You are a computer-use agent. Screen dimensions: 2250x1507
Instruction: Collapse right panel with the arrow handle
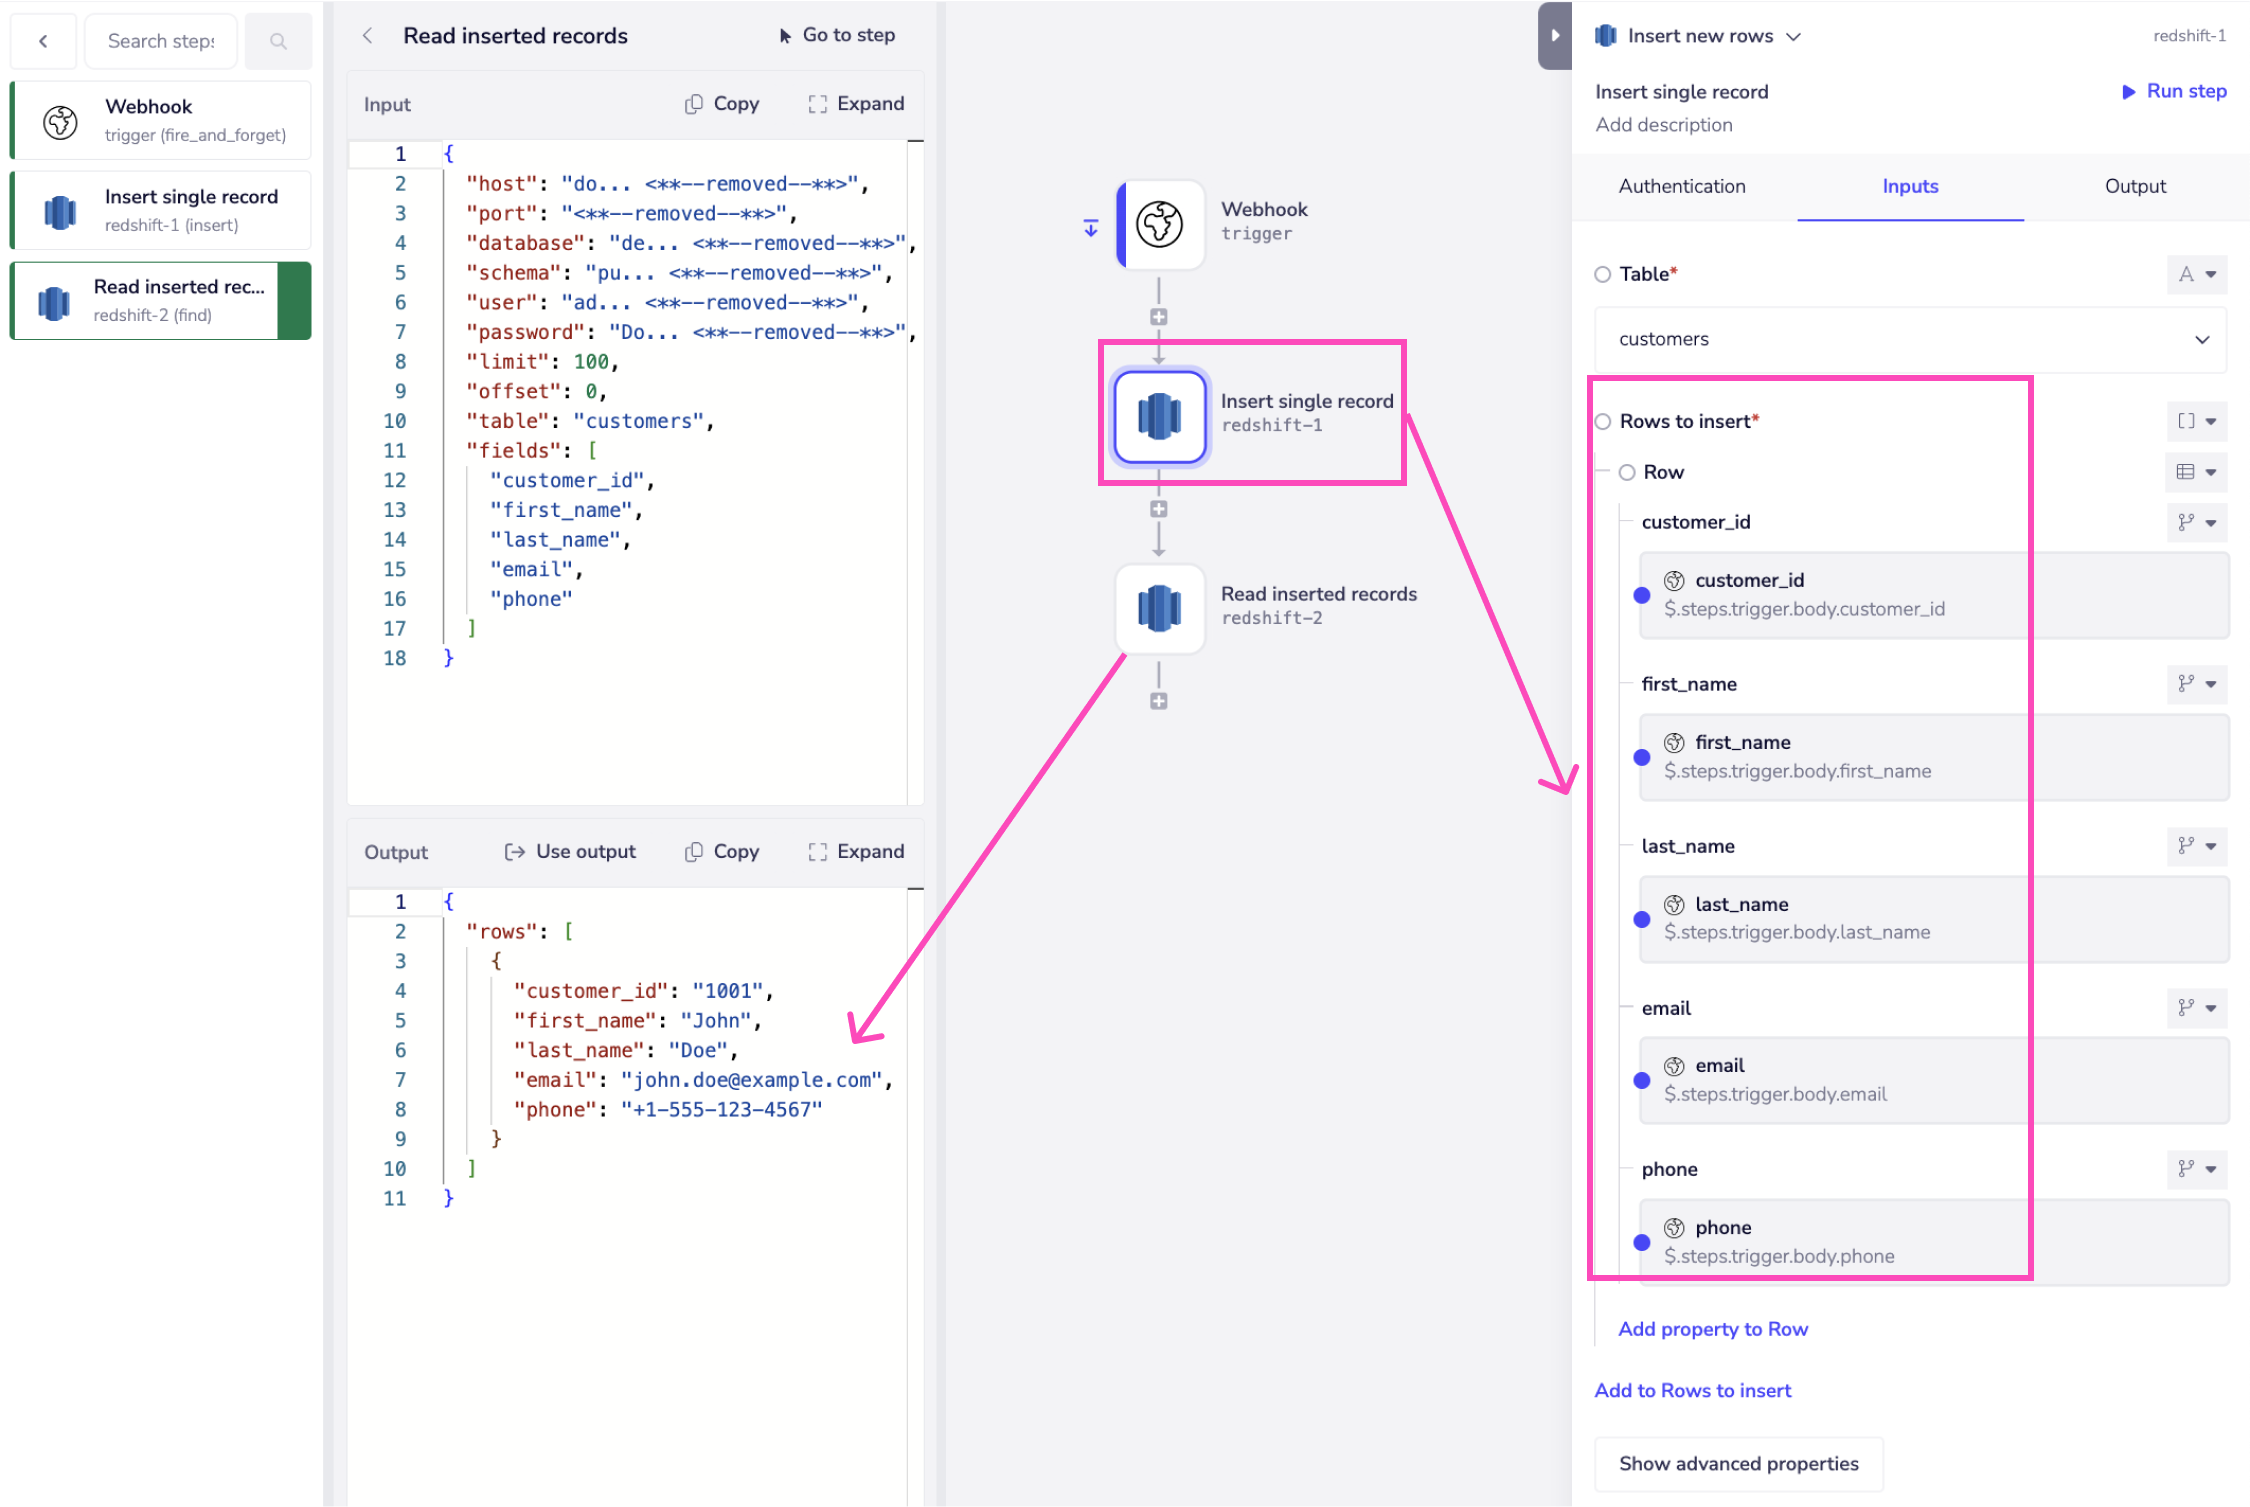(x=1554, y=35)
